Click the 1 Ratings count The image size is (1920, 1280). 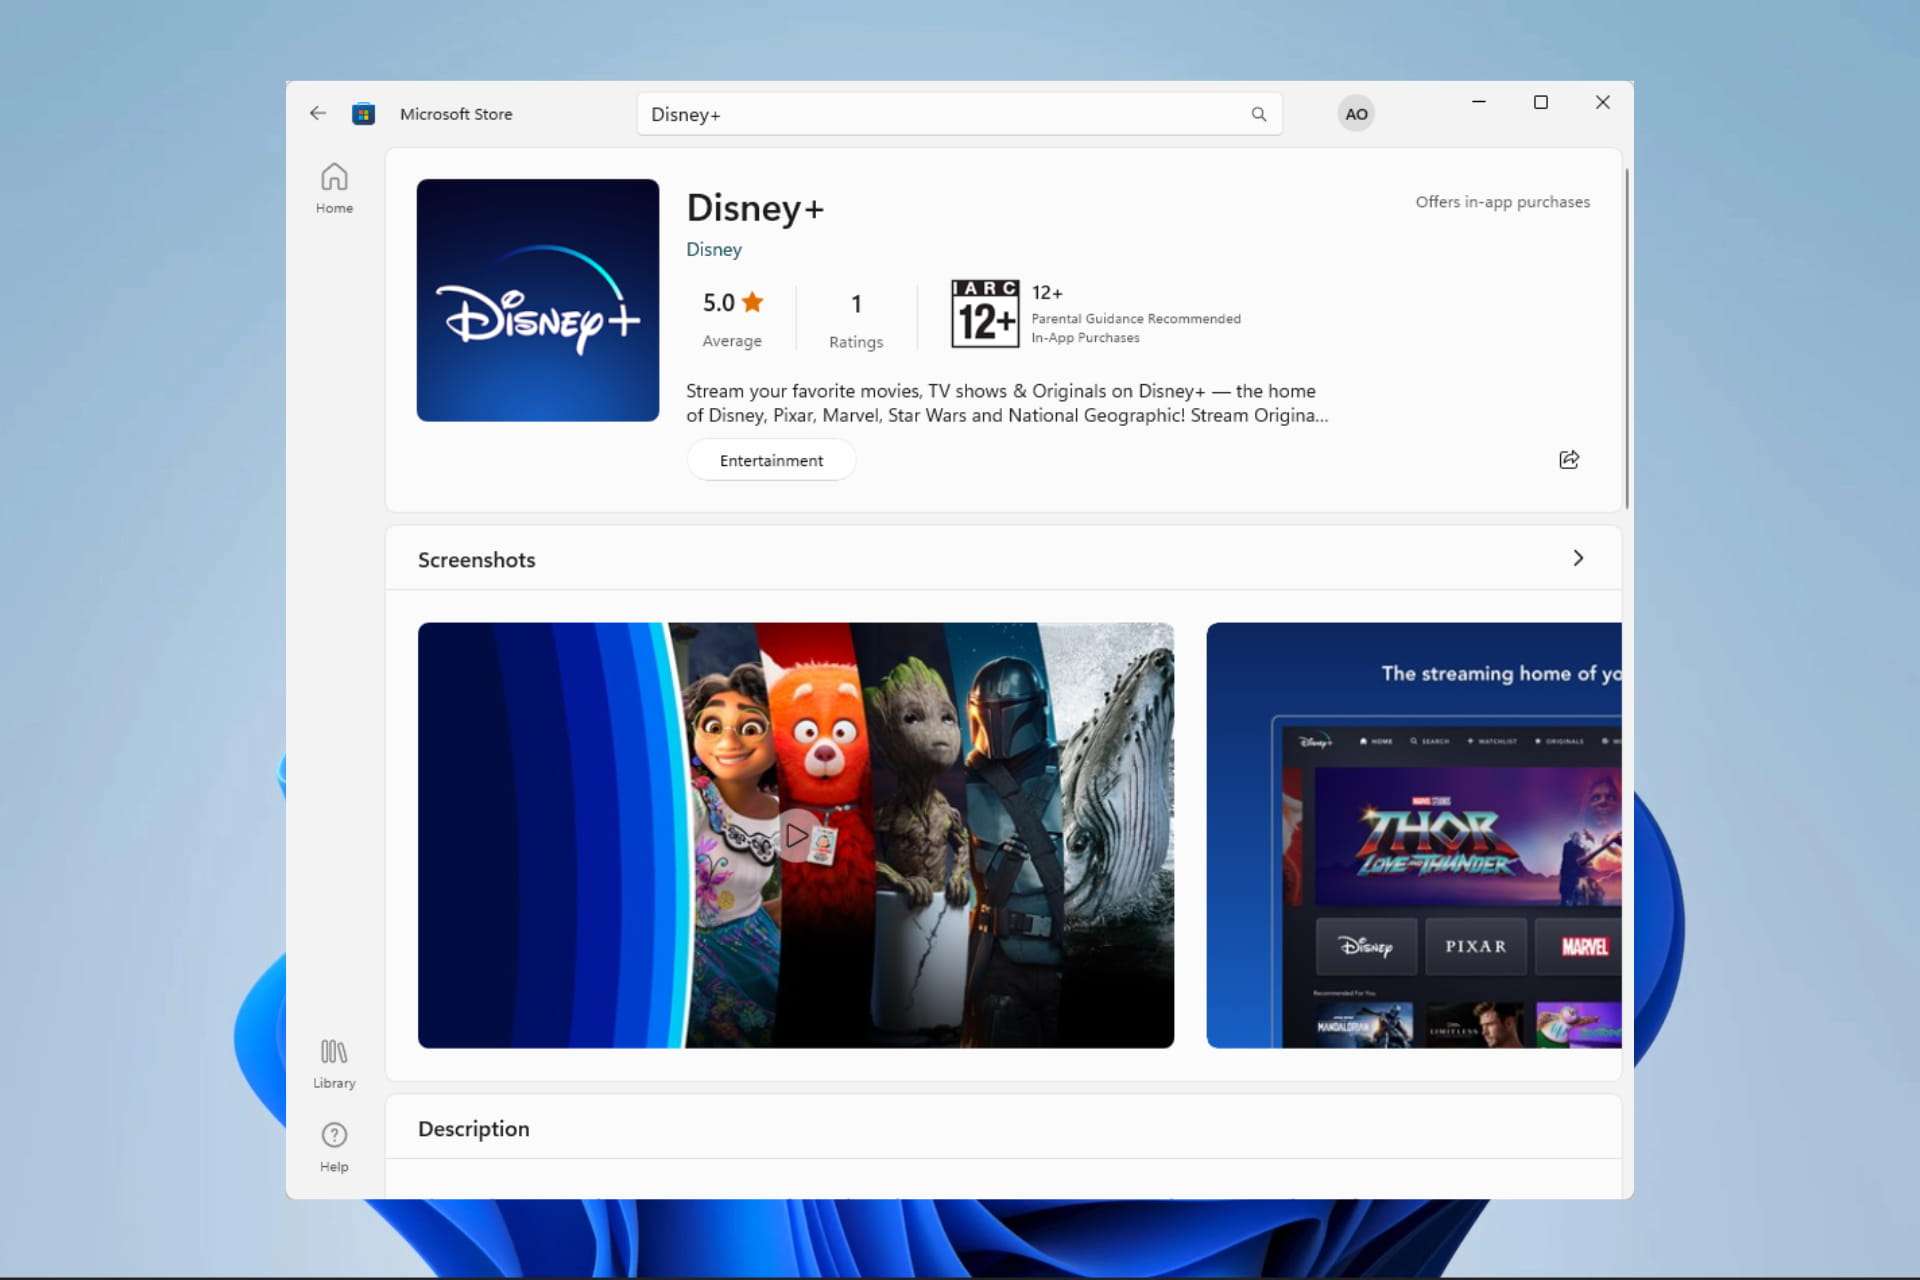(856, 320)
